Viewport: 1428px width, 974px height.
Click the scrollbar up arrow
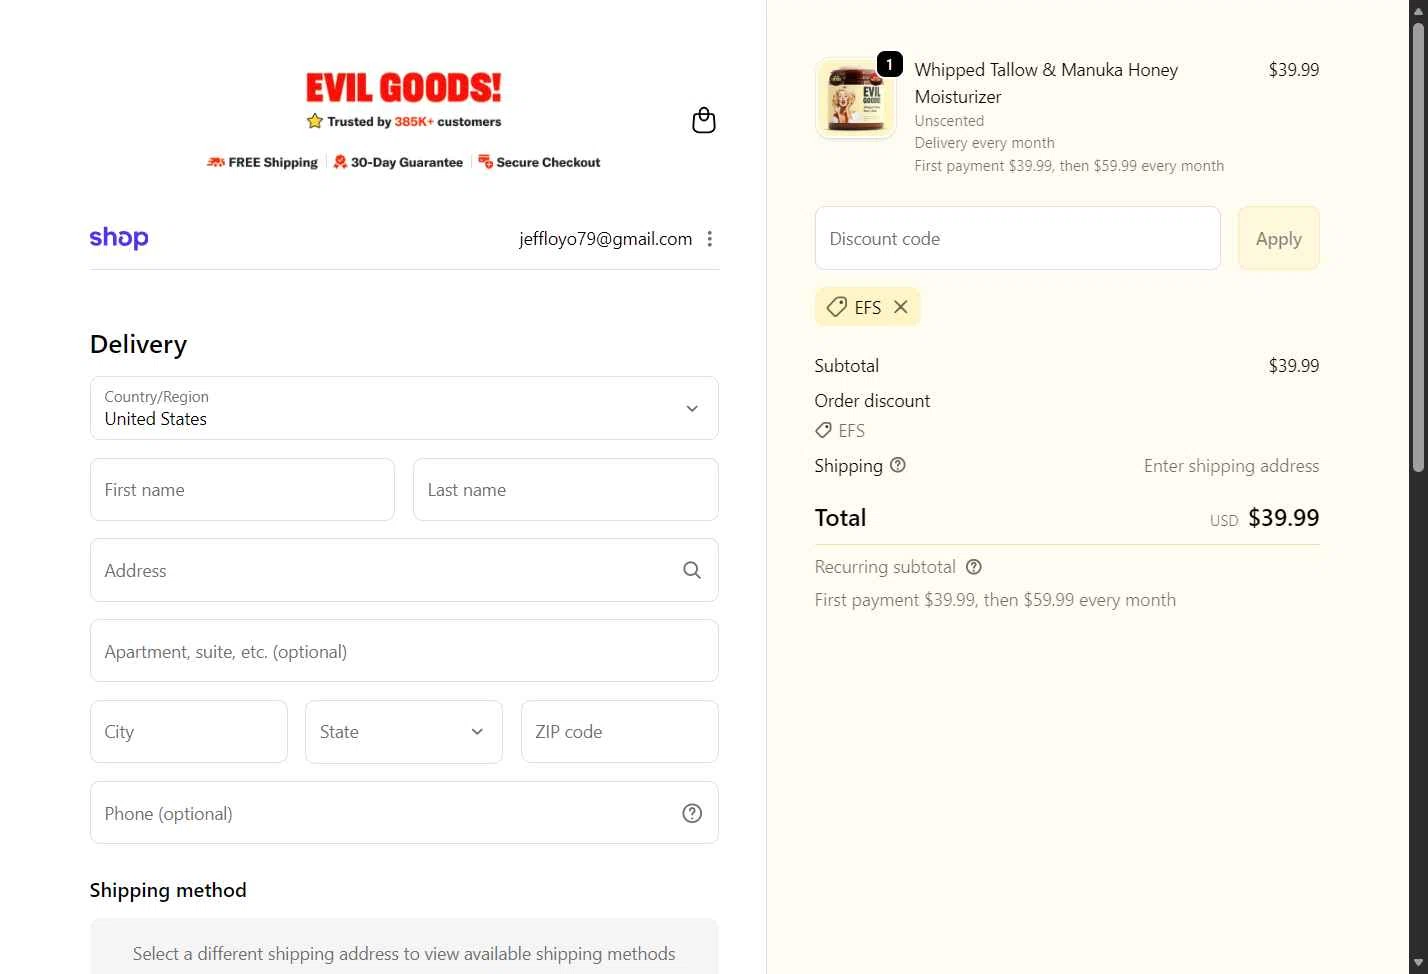[1418, 9]
